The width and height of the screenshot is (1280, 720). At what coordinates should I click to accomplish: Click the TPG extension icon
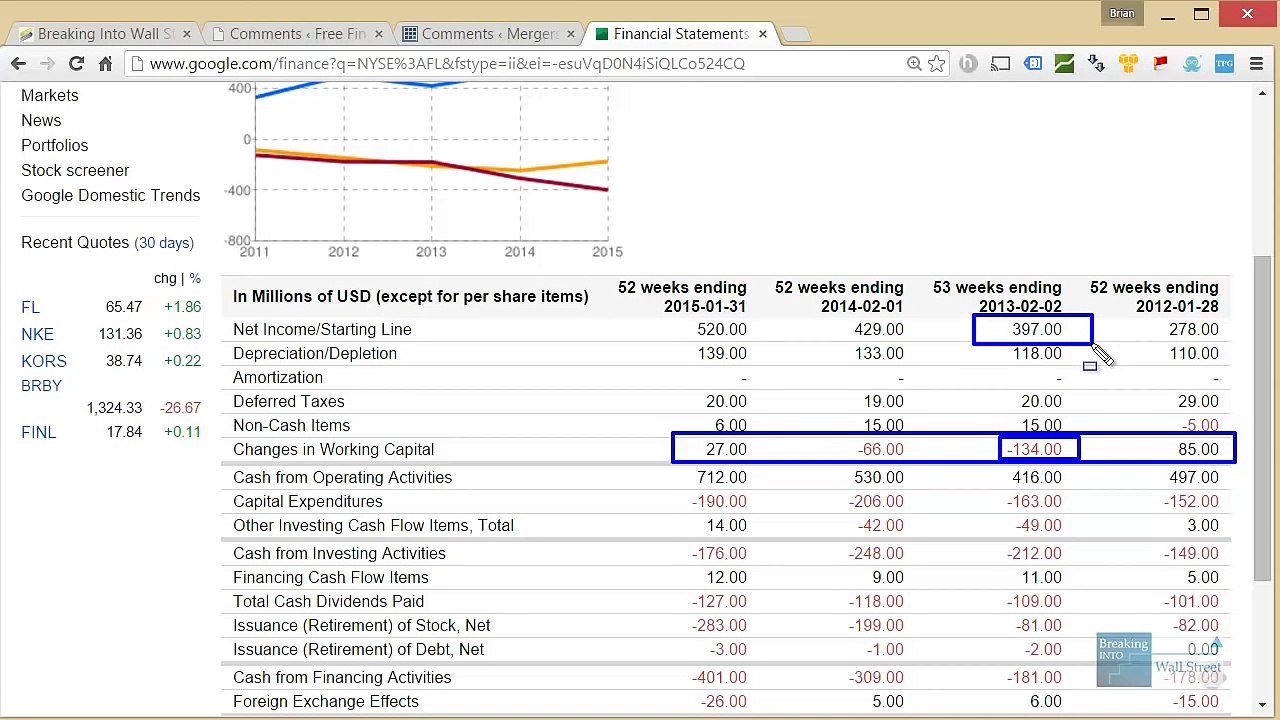coord(1224,64)
